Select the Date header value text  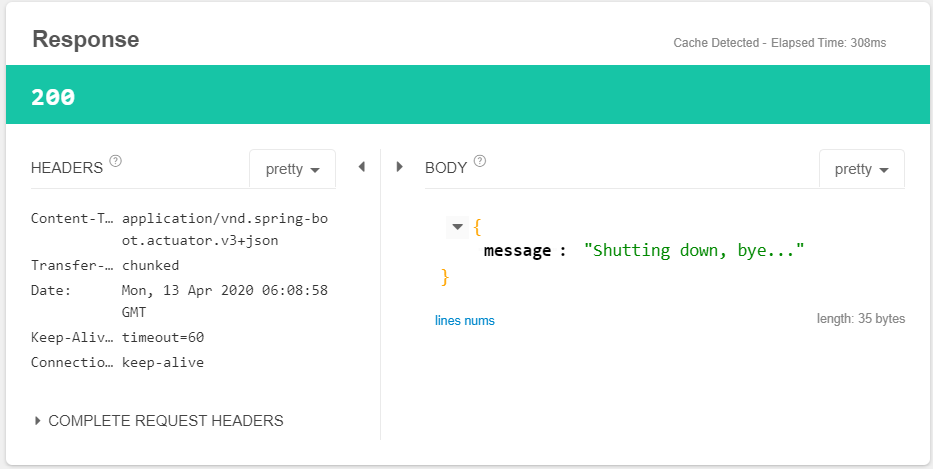224,301
